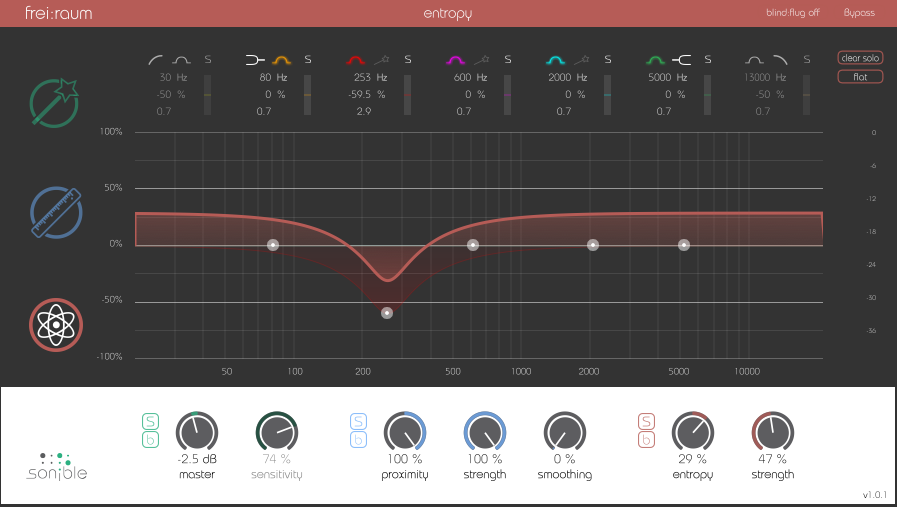Image resolution: width=897 pixels, height=507 pixels.
Task: Click the wand icon of 600 Hz band
Action: [482, 60]
